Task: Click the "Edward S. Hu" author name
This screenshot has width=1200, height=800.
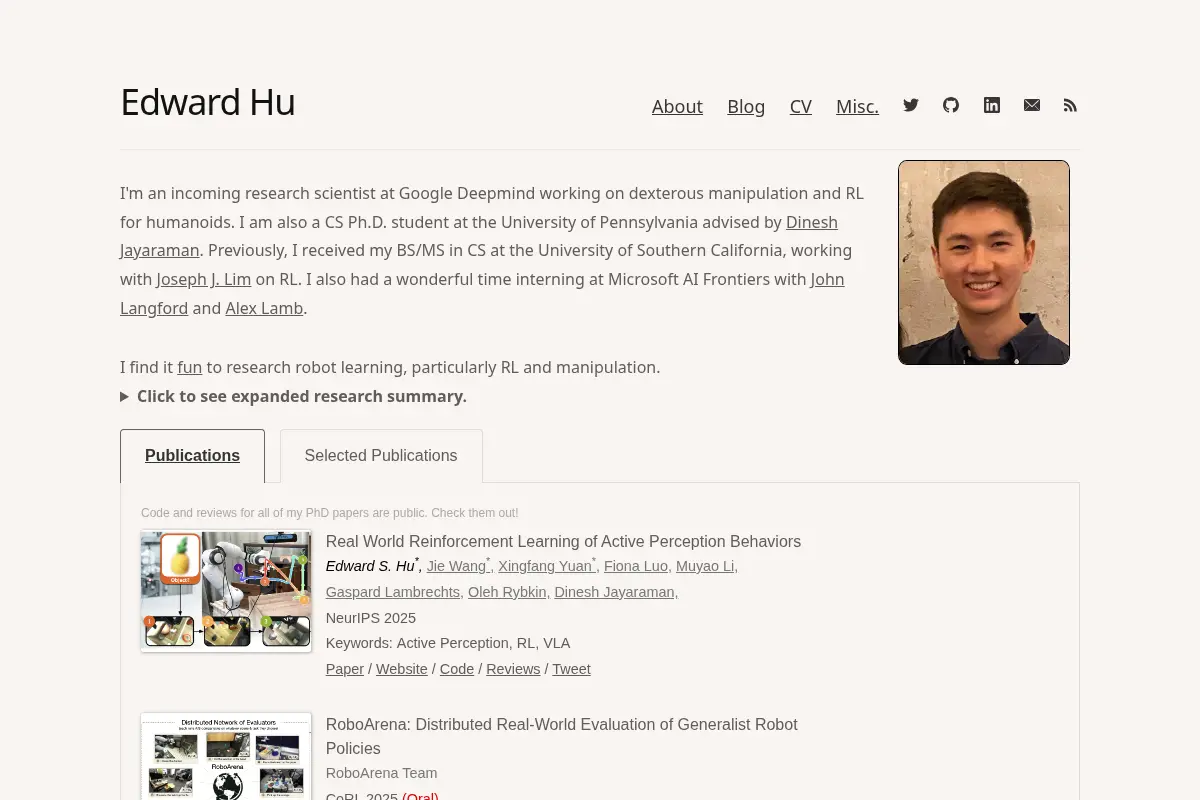Action: [x=370, y=566]
